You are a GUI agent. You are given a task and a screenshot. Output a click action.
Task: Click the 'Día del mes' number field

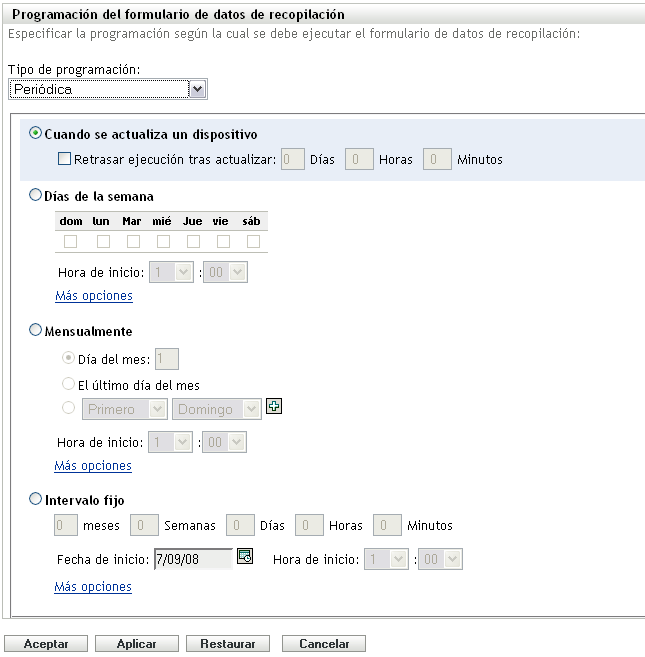point(167,359)
